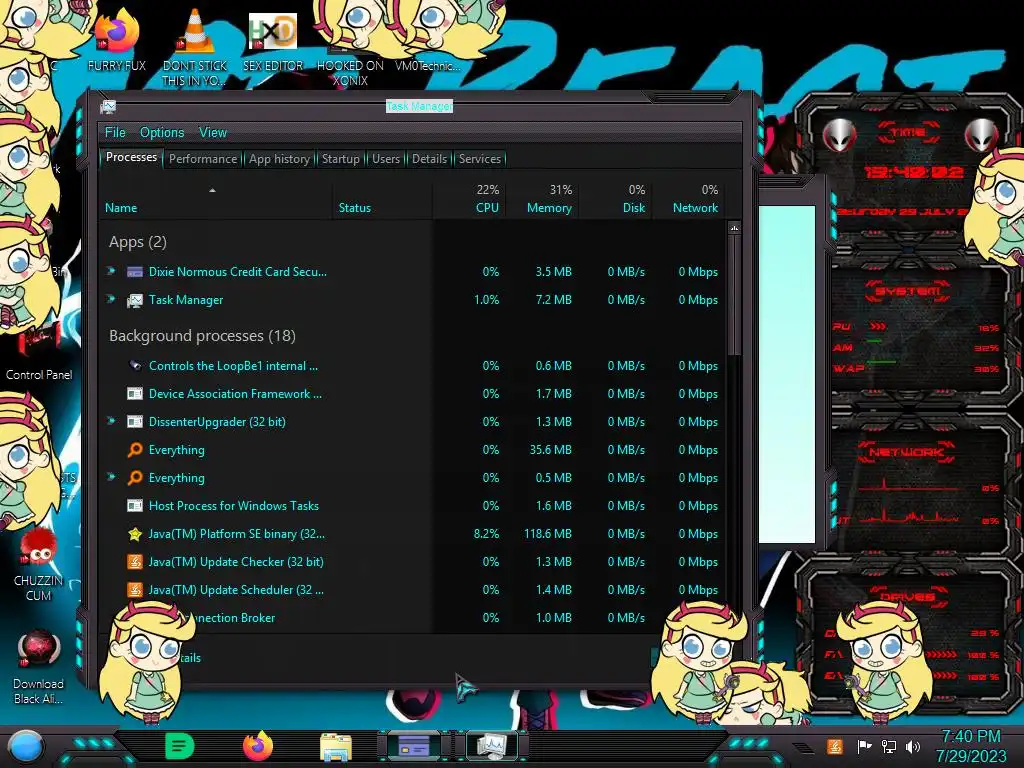The image size is (1024, 768).
Task: Click the show hidden icons tray arrow
Action: (x=802, y=748)
